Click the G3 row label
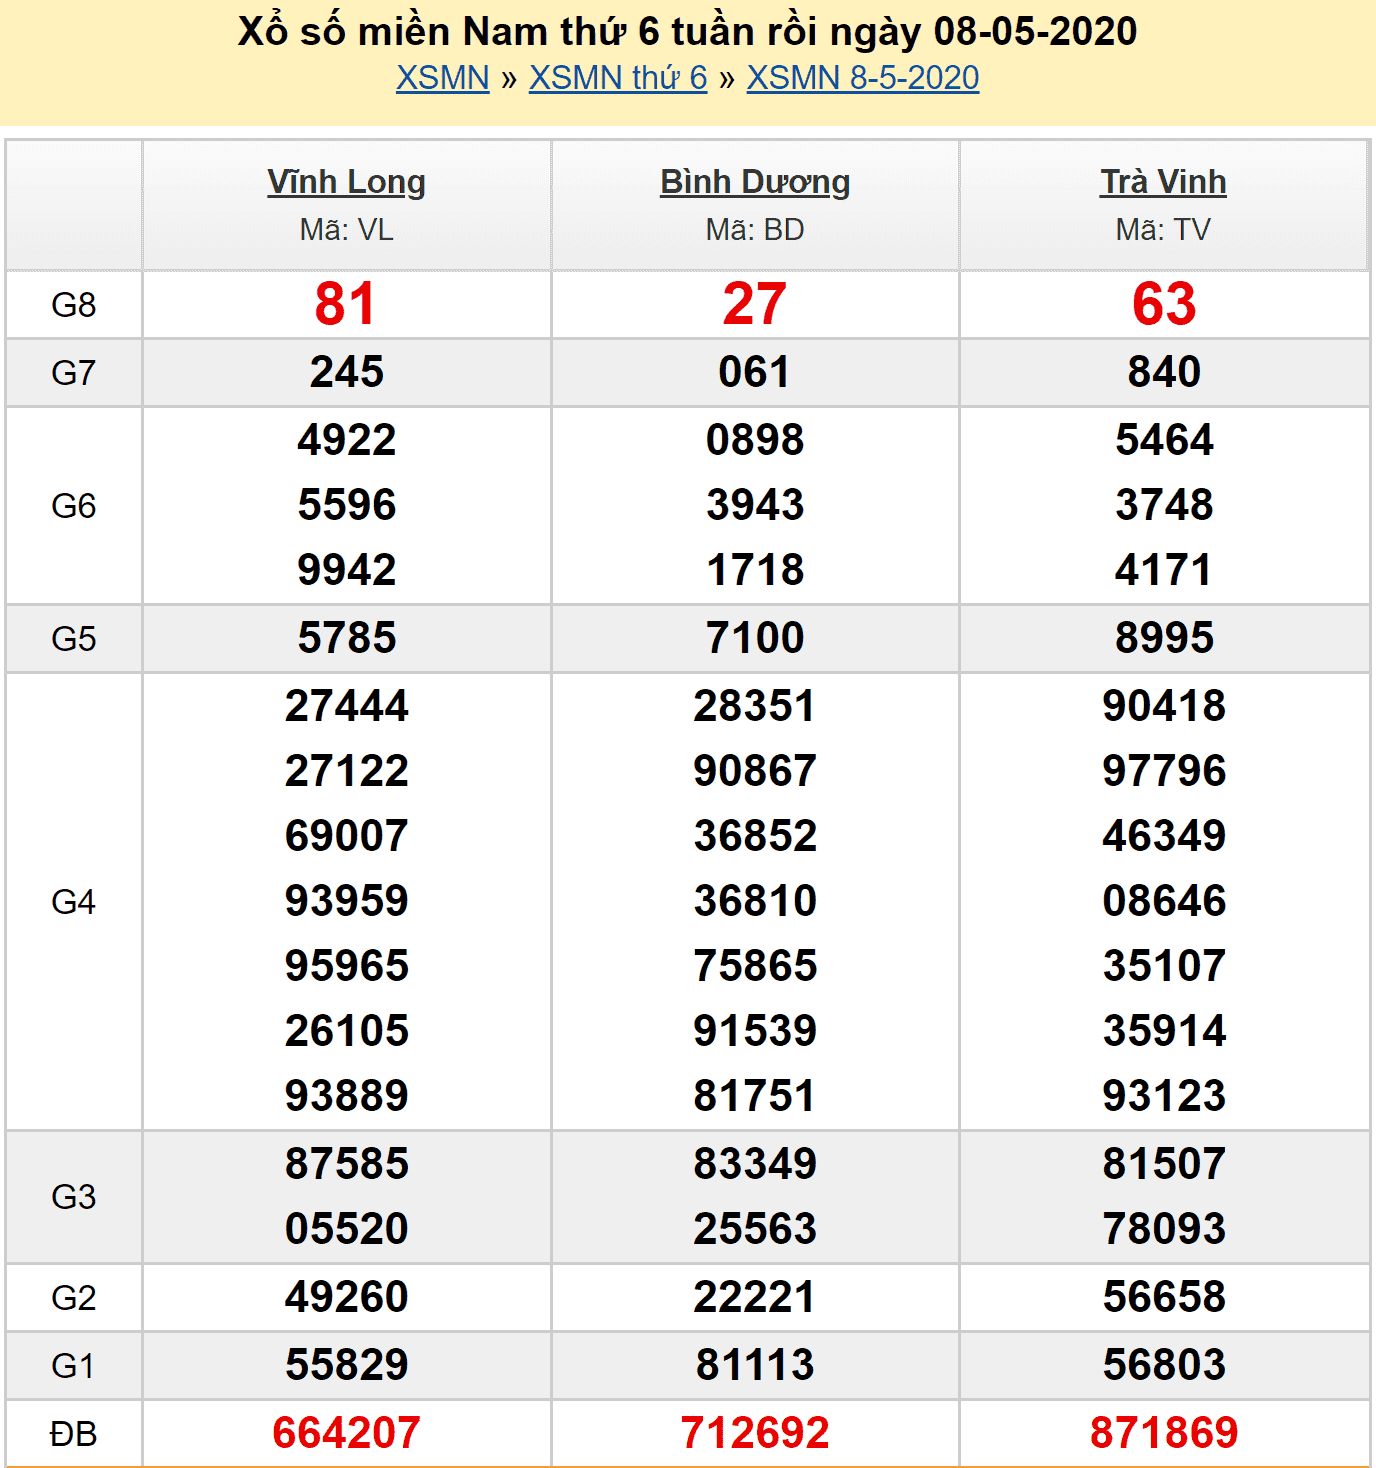The height and width of the screenshot is (1468, 1376). 74,1197
